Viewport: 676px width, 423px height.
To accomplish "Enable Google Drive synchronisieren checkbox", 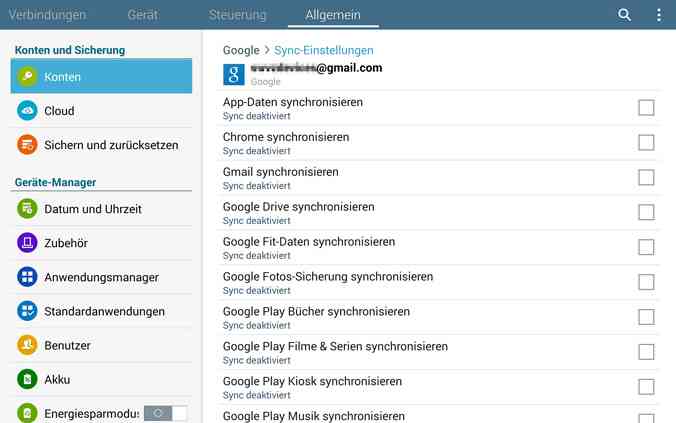I will click(646, 213).
